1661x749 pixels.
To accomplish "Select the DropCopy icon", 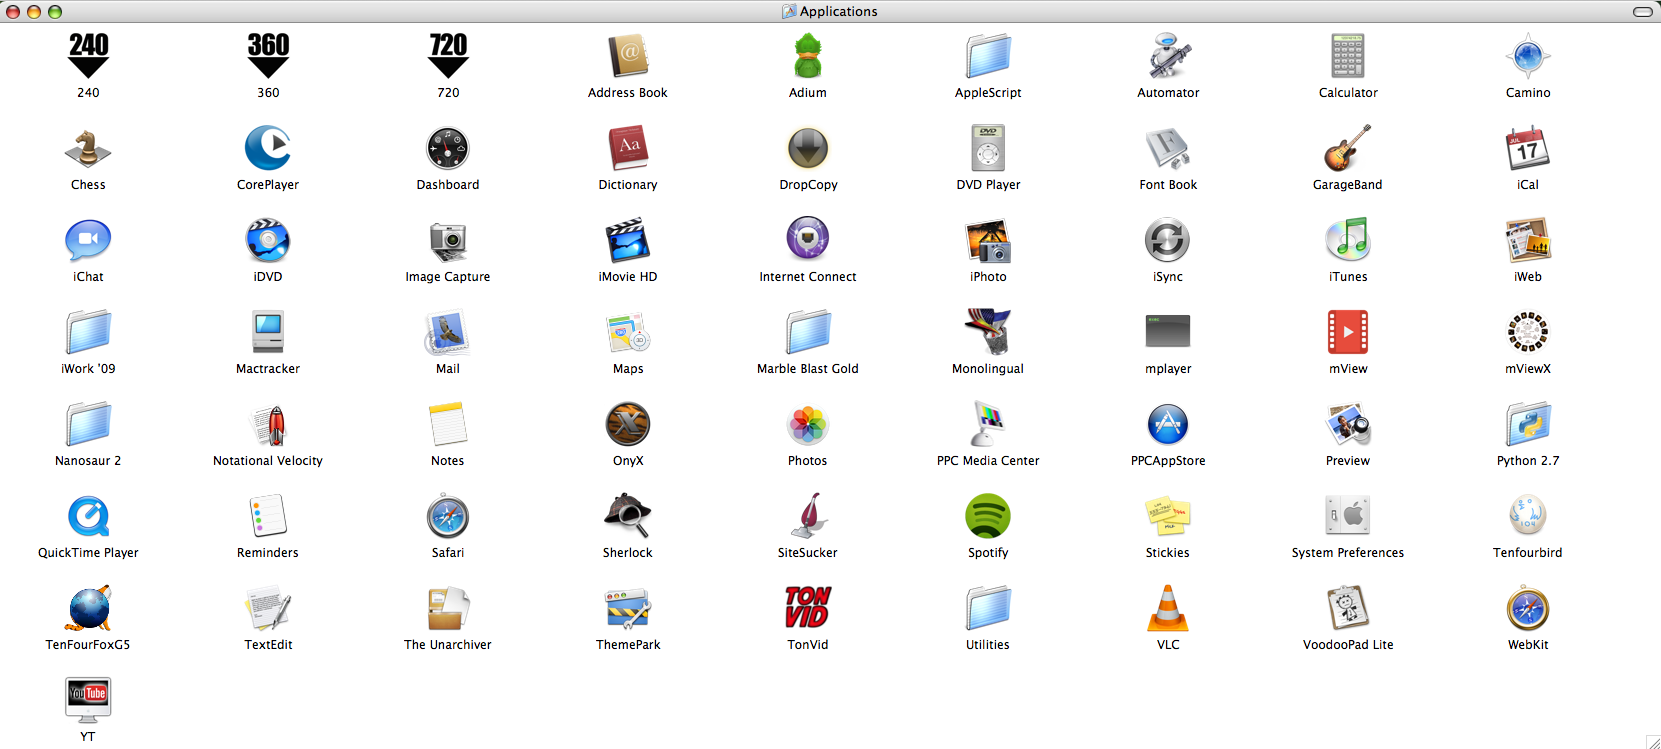I will [808, 148].
